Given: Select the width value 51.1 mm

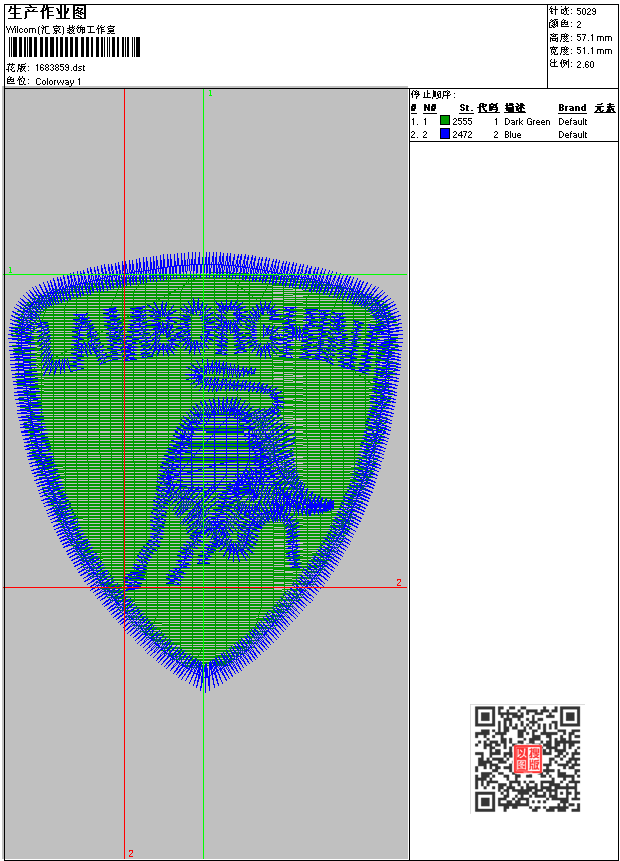Looking at the screenshot, I should click(594, 51).
